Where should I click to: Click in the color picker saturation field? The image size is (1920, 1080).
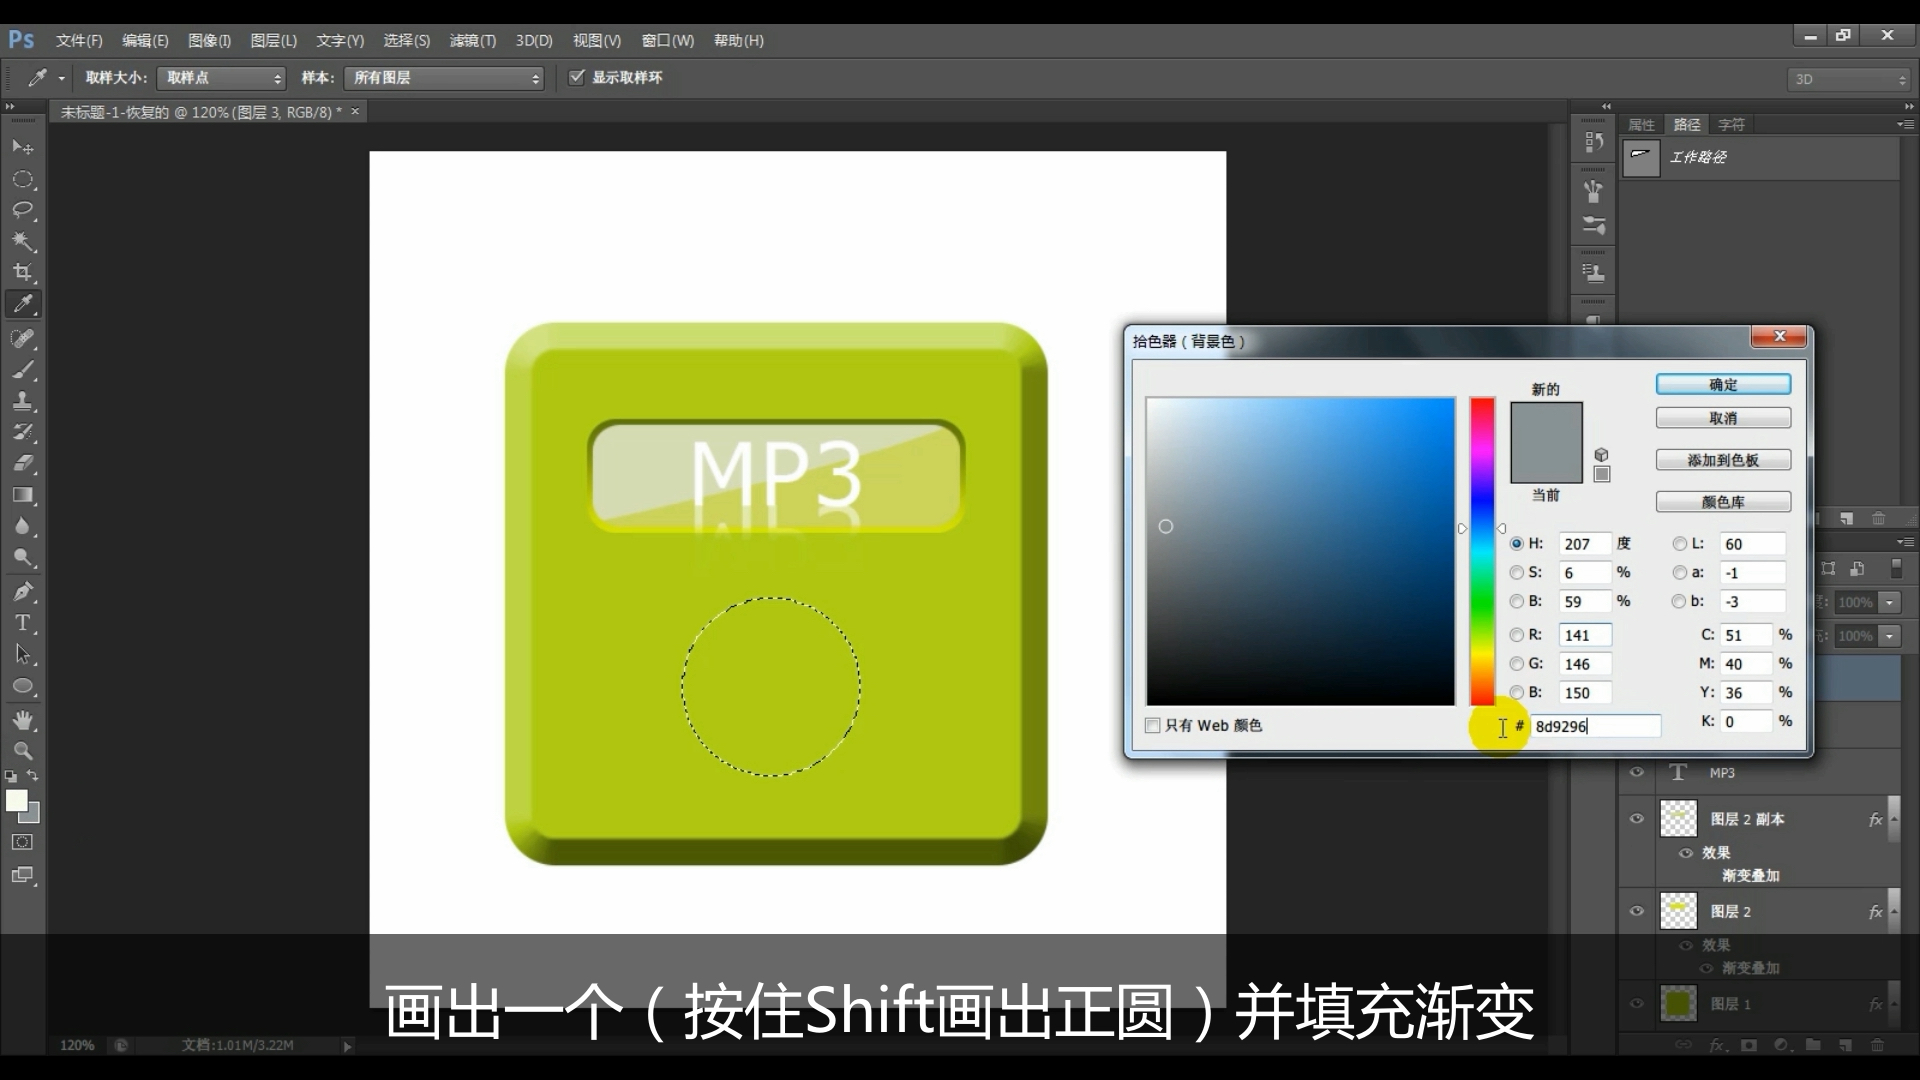1584,572
